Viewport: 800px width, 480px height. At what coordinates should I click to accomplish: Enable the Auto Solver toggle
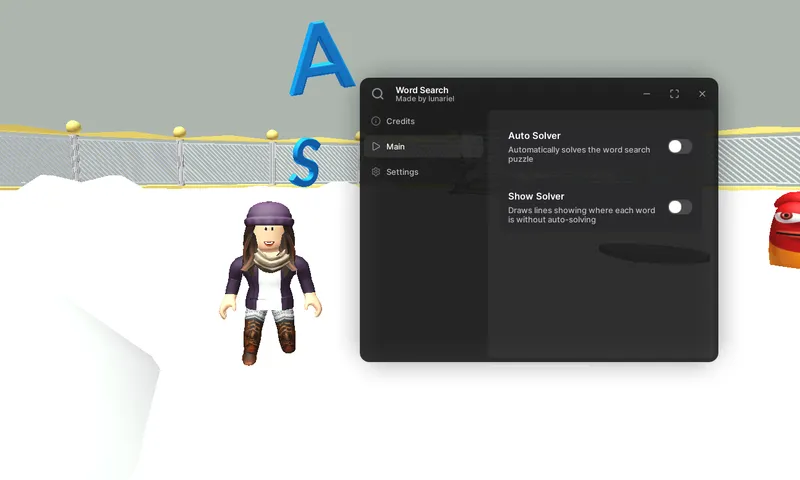680,147
